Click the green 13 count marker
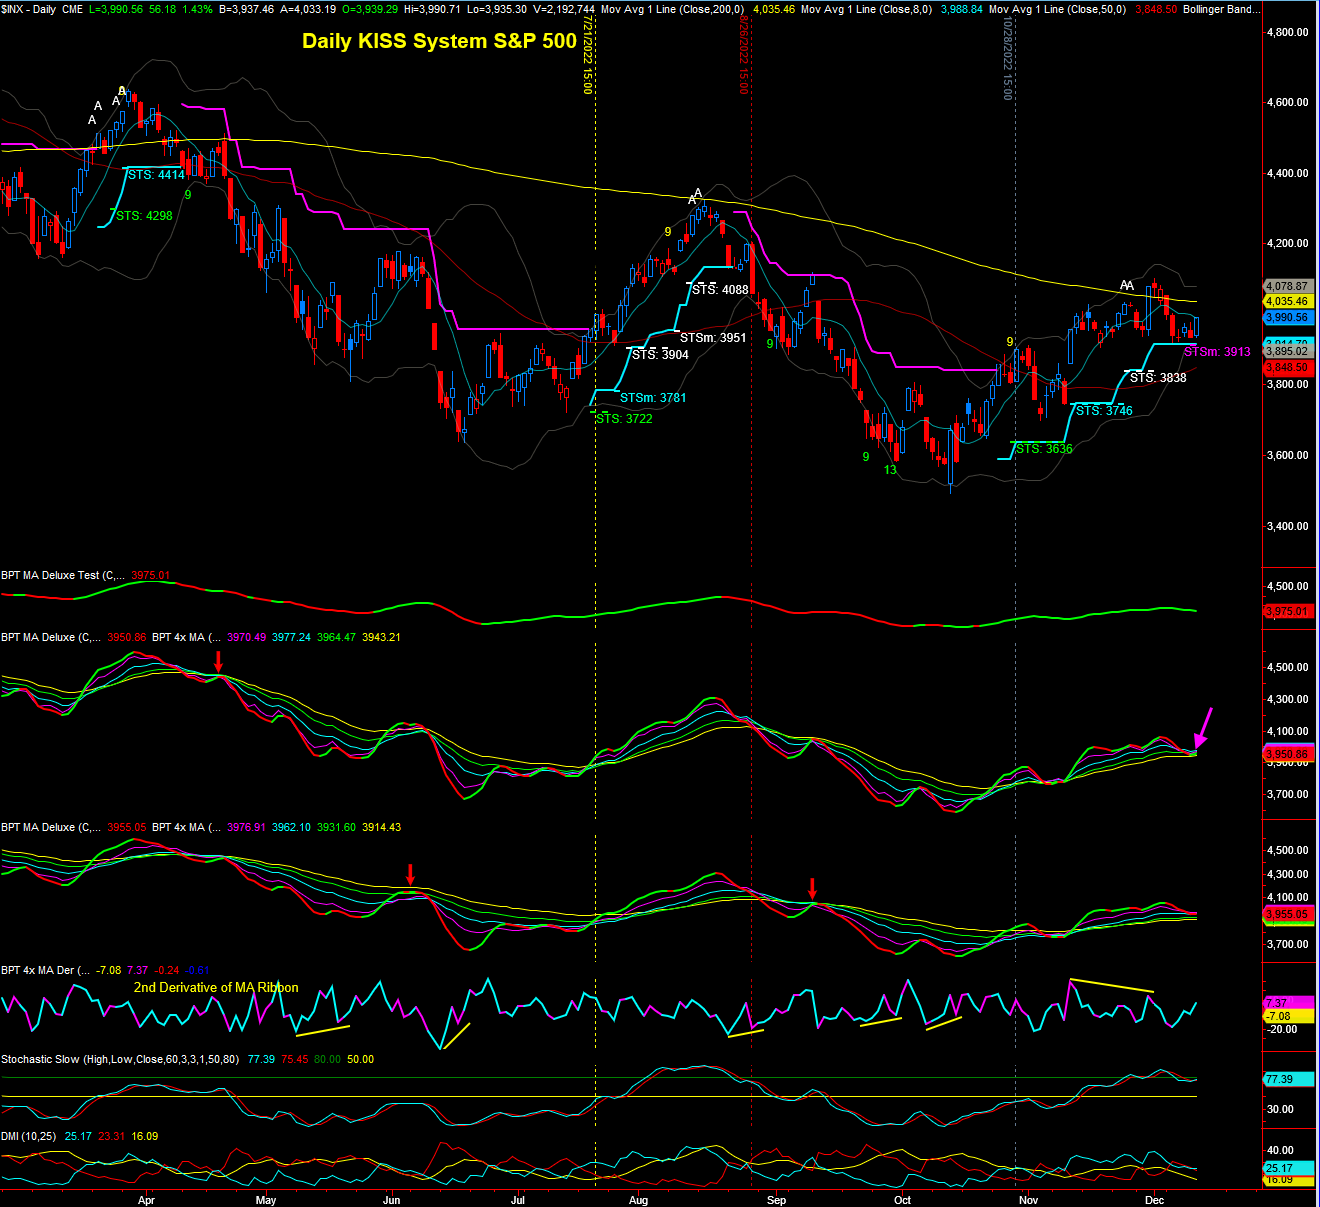Screen dimensions: 1320x1207 (x=890, y=469)
